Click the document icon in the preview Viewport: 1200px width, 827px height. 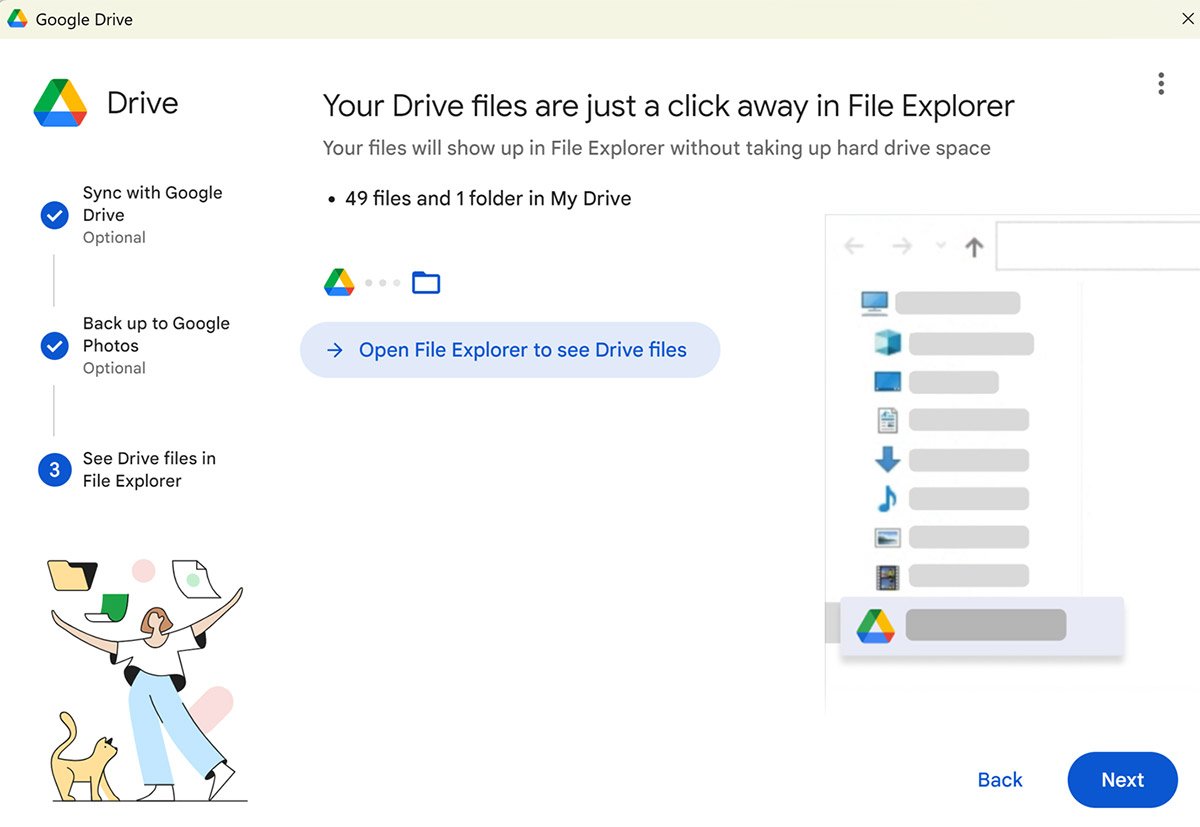click(x=887, y=420)
